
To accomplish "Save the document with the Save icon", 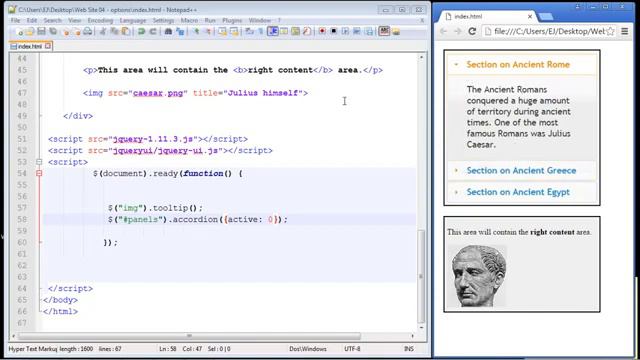I will click(x=41, y=31).
